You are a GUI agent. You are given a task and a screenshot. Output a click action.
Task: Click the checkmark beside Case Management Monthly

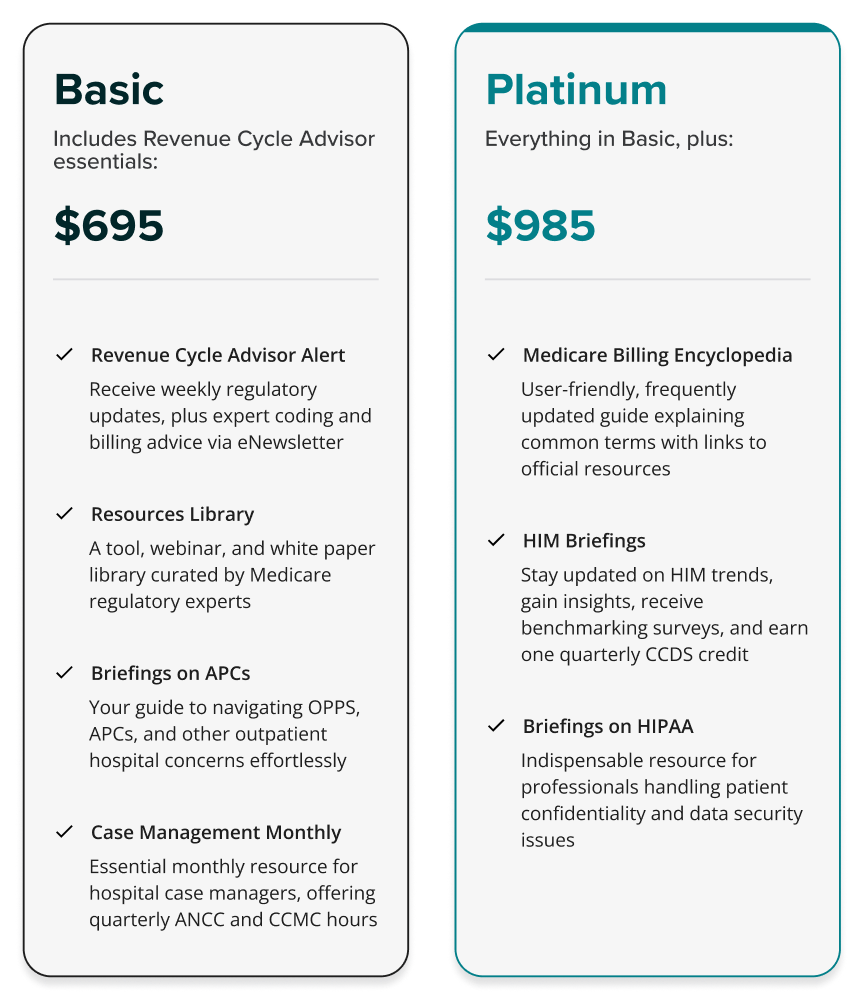[x=64, y=832]
